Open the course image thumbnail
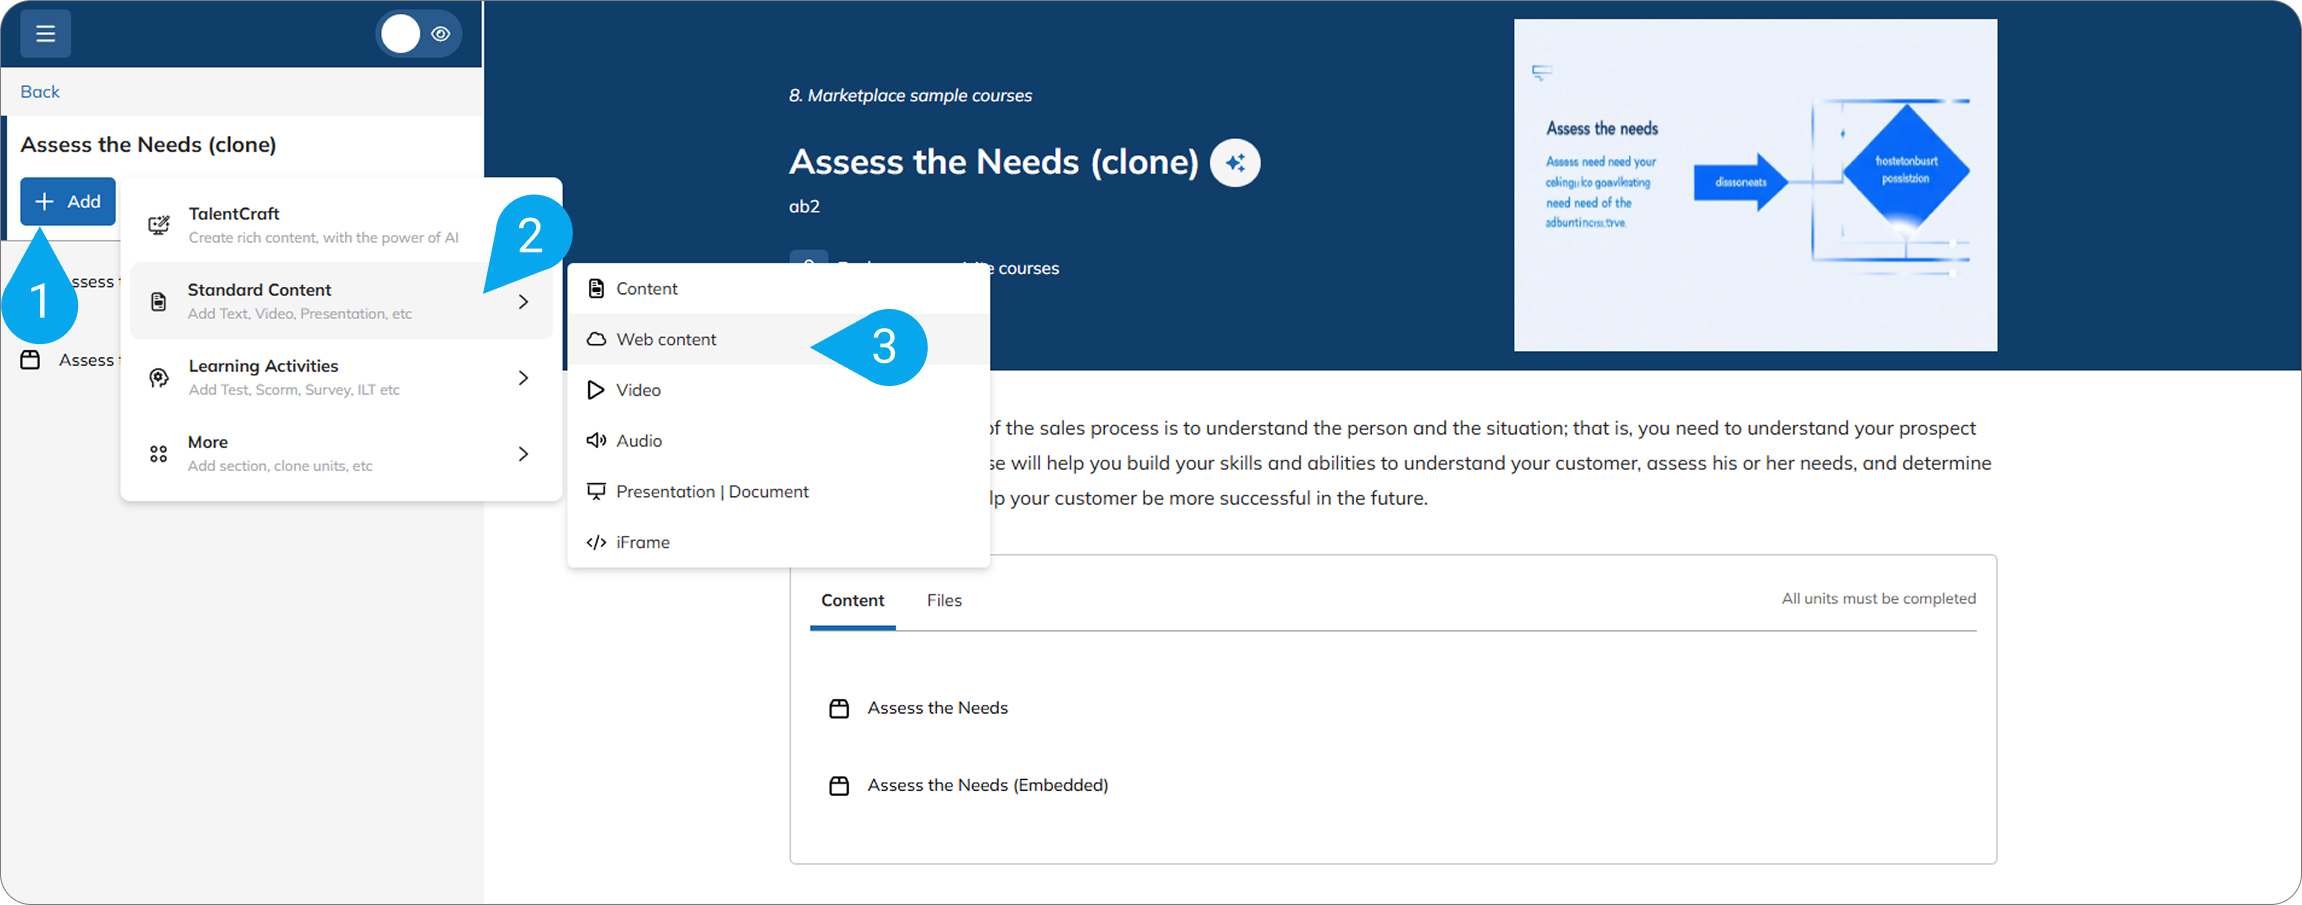2302x905 pixels. pos(1755,185)
